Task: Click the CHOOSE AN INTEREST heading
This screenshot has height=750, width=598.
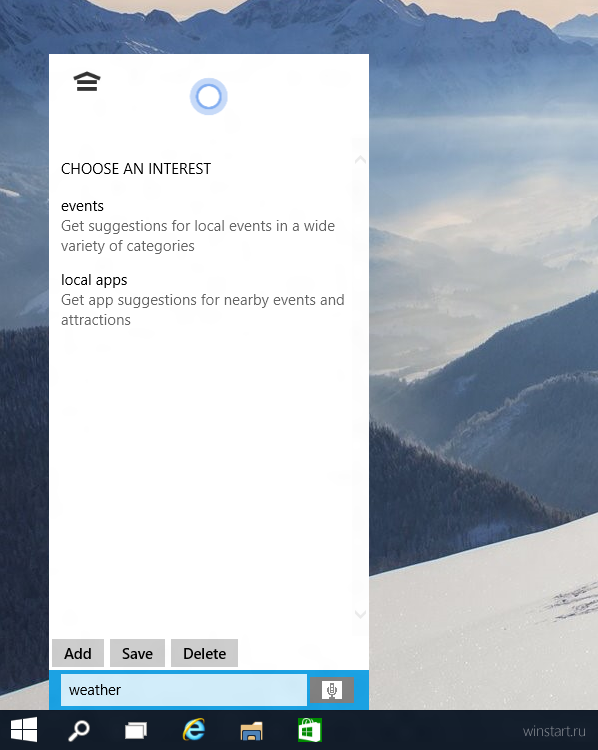Action: click(136, 168)
